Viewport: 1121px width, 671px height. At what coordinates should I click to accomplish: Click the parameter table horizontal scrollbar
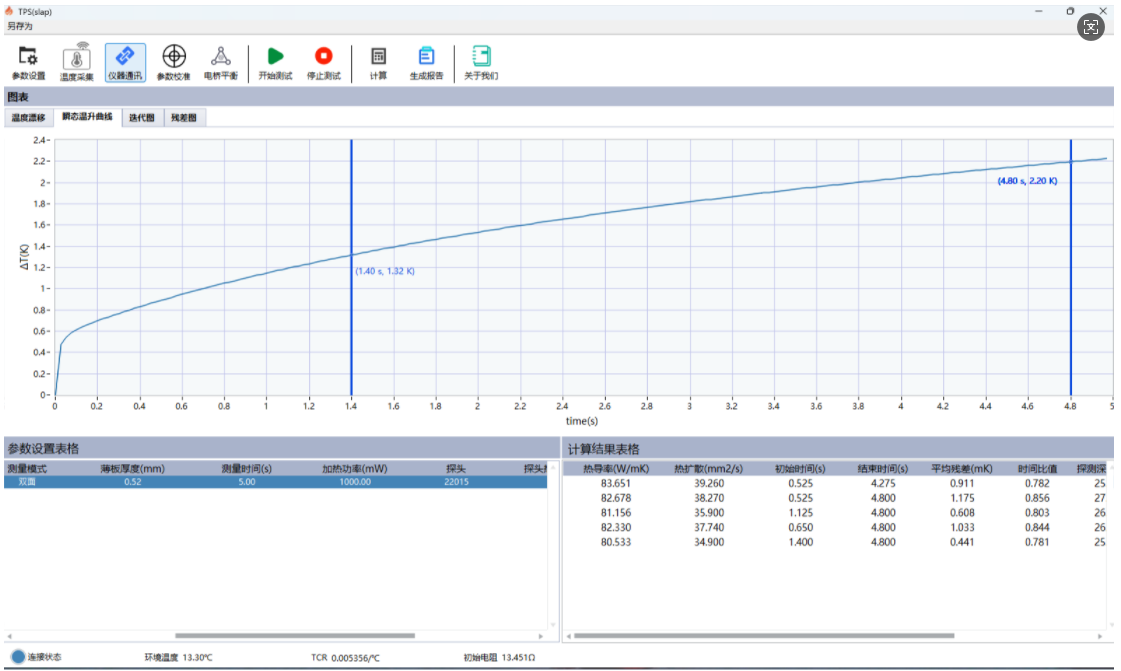(294, 636)
